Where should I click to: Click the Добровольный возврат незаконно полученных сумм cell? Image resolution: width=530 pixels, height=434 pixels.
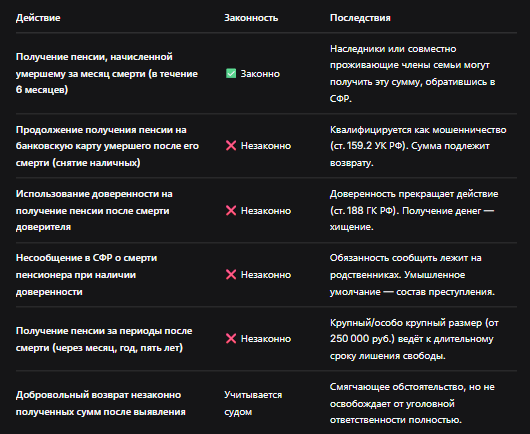100,403
